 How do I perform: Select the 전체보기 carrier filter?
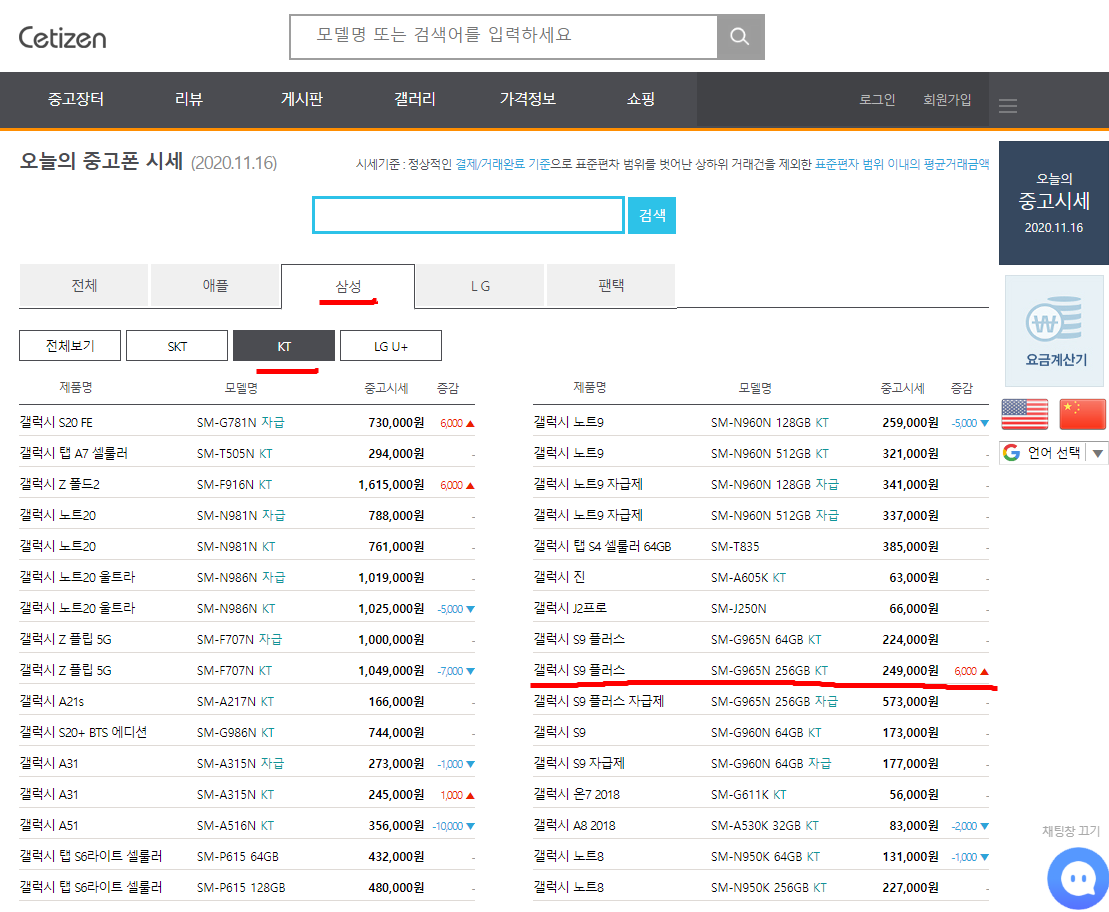(70, 346)
